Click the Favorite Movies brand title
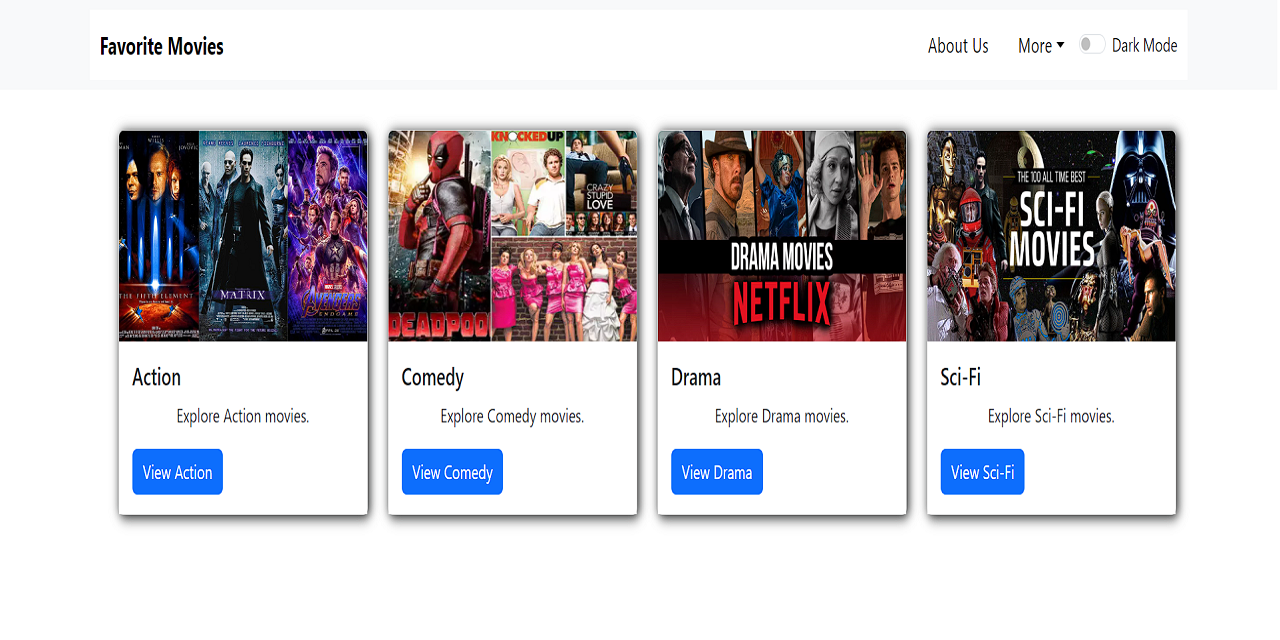The height and width of the screenshot is (640, 1280). click(161, 46)
